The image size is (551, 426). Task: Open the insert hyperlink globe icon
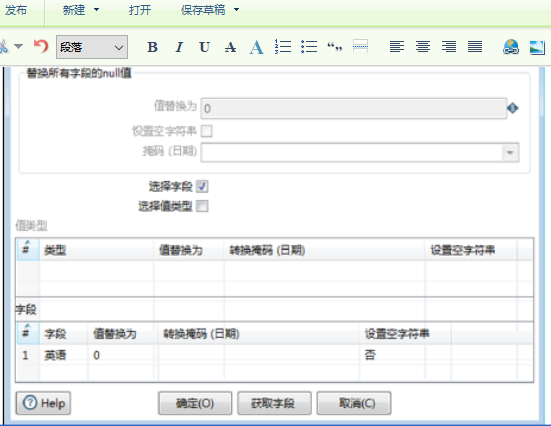pyautogui.click(x=511, y=47)
